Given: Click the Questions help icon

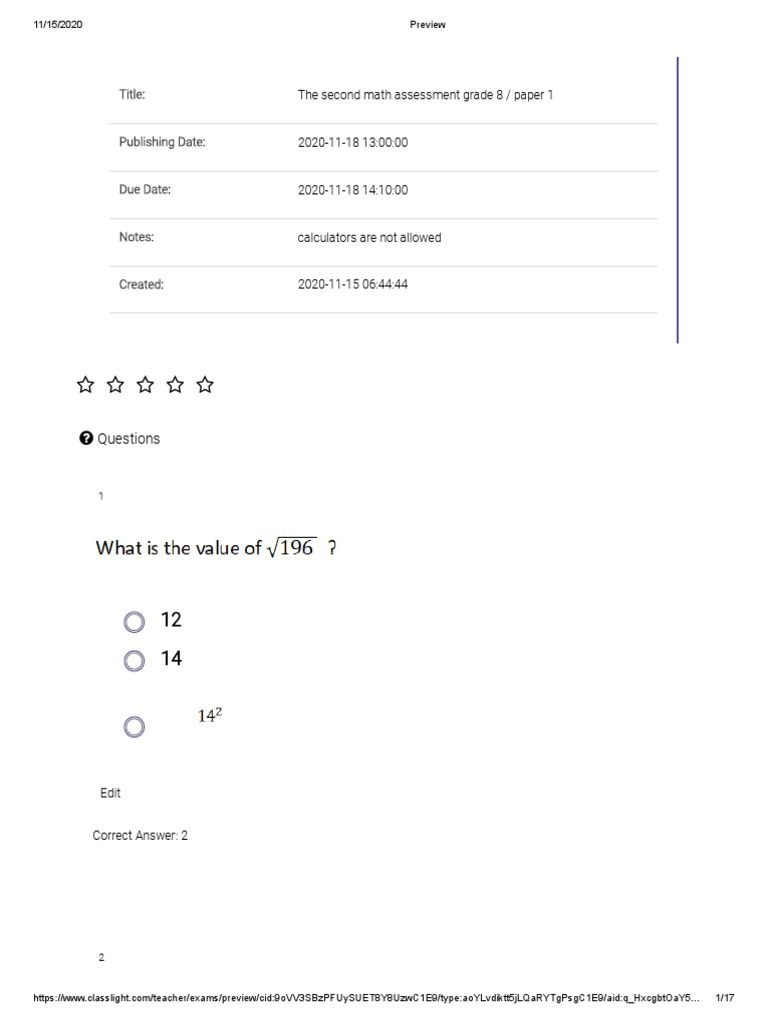Looking at the screenshot, I should [x=86, y=438].
